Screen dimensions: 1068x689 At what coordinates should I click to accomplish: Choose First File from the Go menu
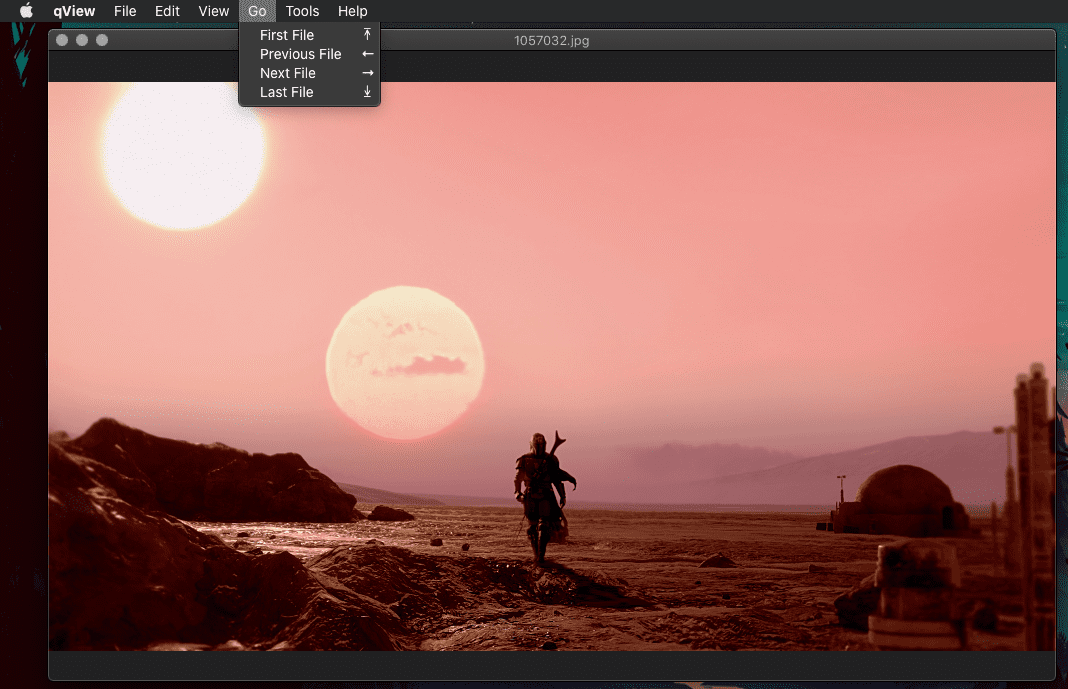pyautogui.click(x=309, y=35)
